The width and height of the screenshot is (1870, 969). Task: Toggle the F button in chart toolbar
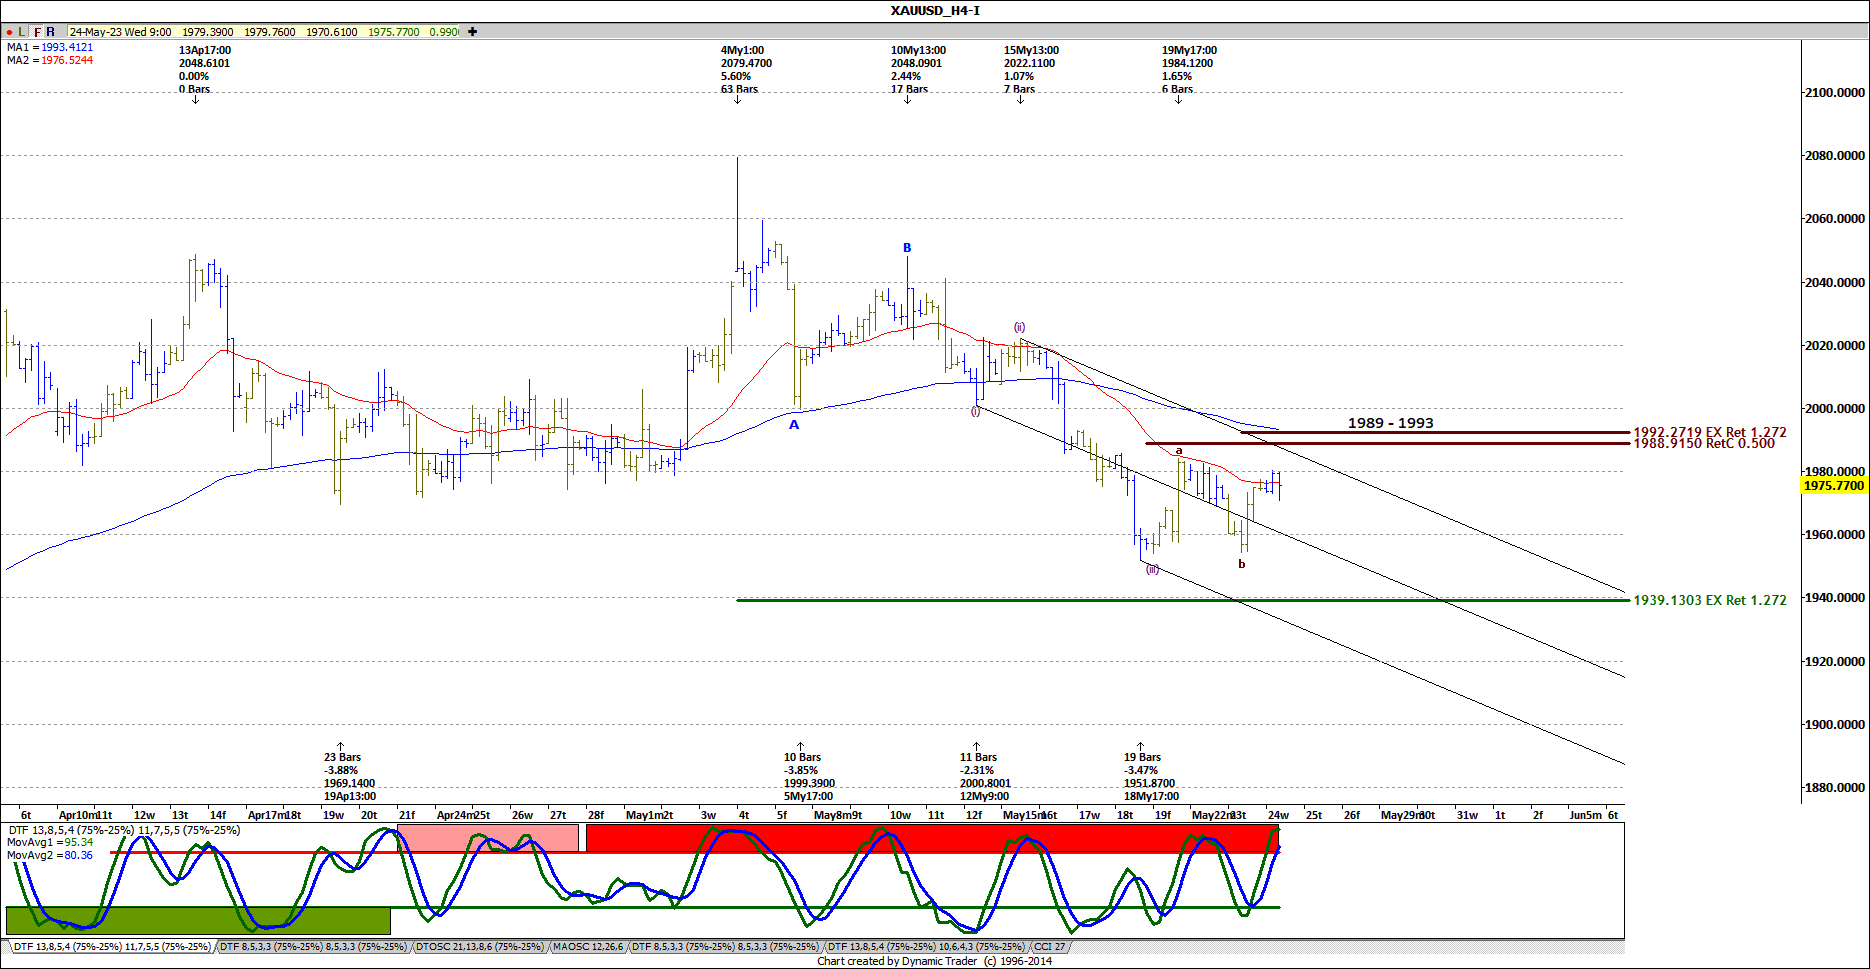pyautogui.click(x=37, y=32)
